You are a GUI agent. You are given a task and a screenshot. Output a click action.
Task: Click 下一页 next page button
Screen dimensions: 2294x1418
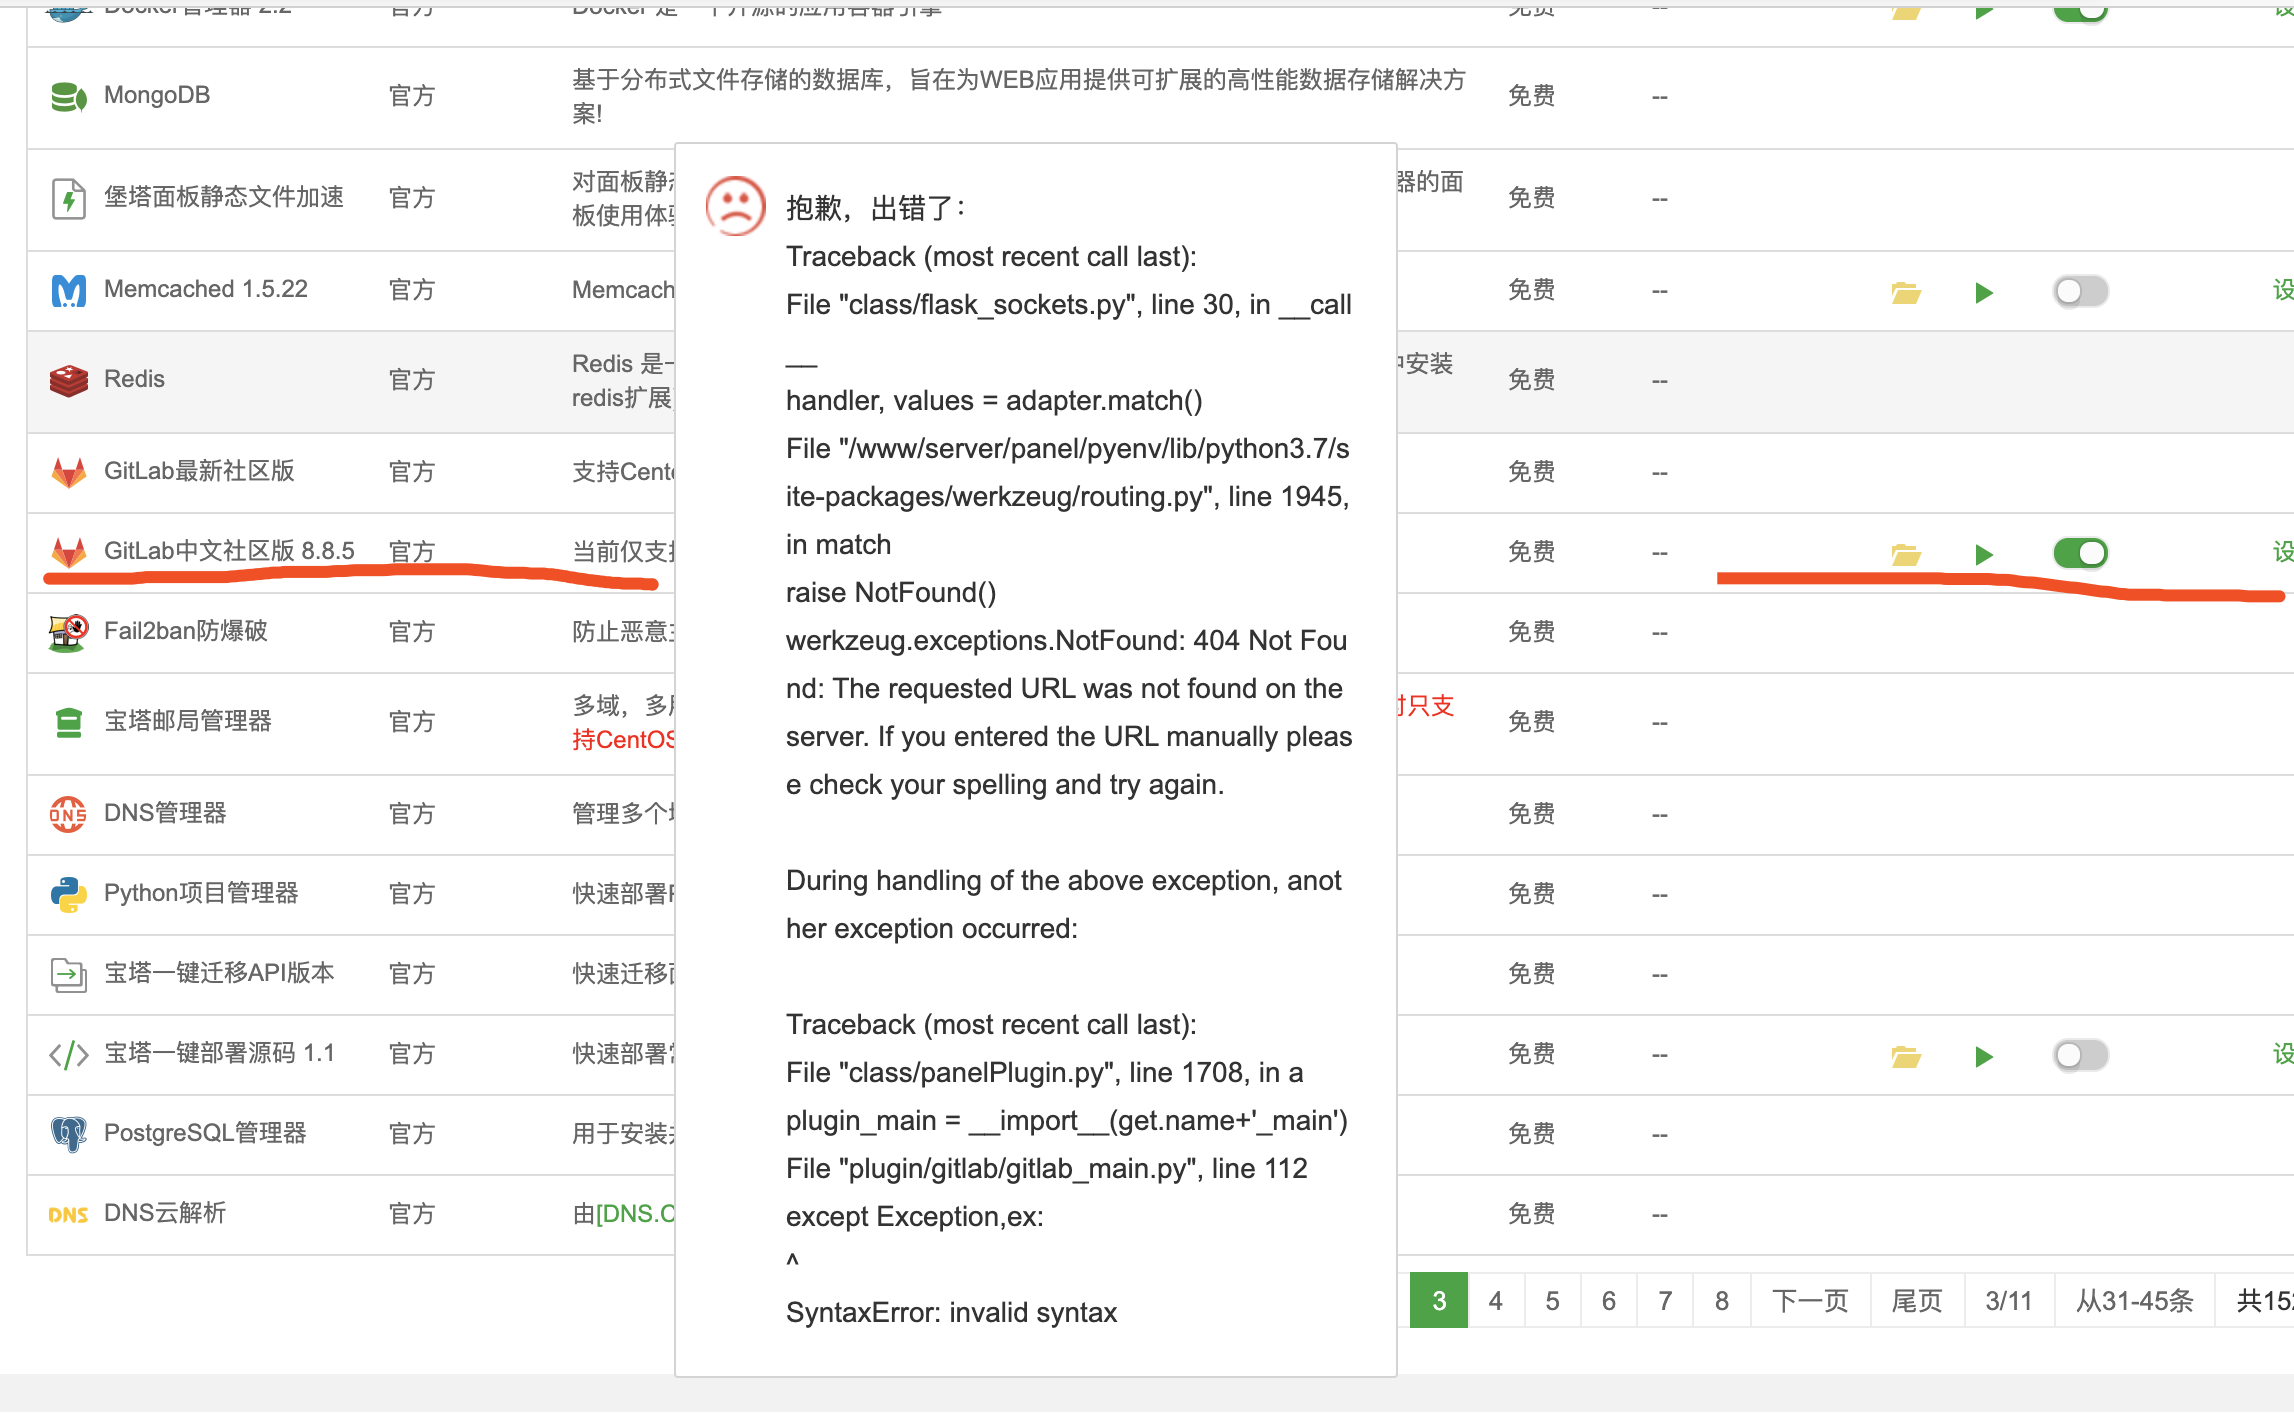[1810, 1300]
